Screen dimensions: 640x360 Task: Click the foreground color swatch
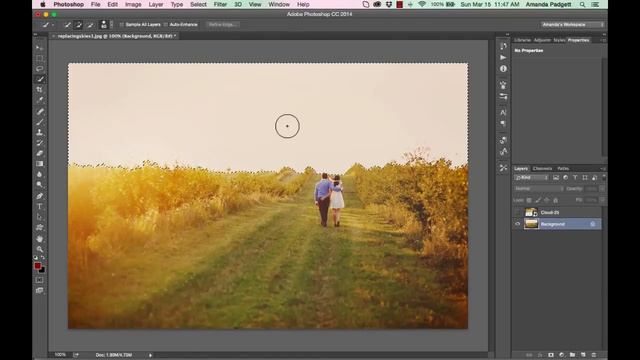point(37,266)
